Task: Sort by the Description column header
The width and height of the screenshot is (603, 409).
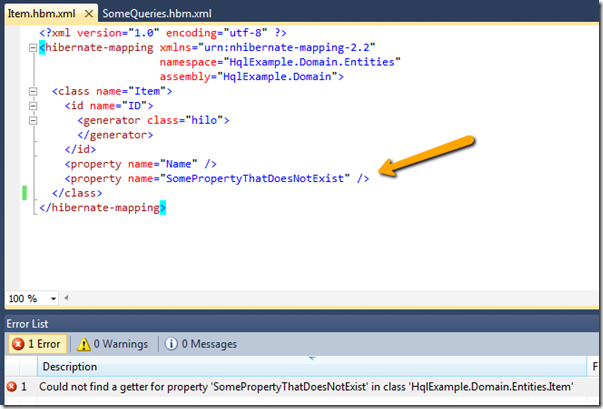Action: 311,367
